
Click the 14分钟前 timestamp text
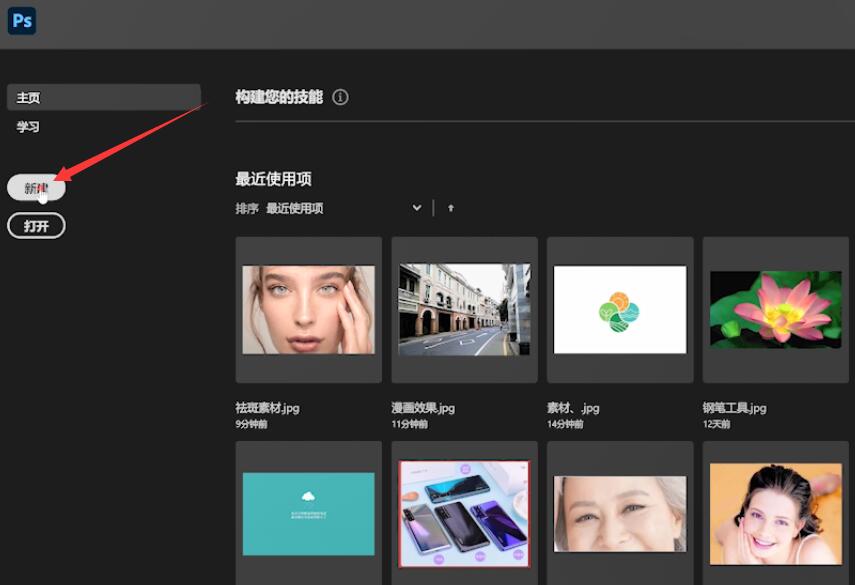[565, 424]
